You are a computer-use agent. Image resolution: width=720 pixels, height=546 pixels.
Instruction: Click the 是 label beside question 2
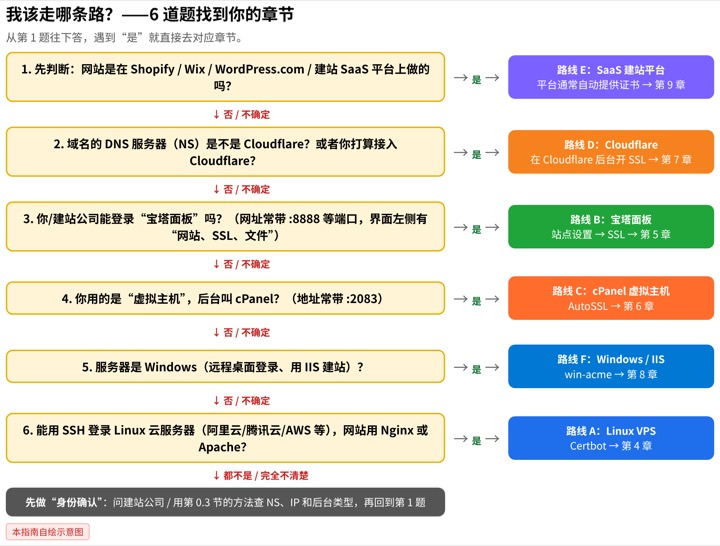477,154
